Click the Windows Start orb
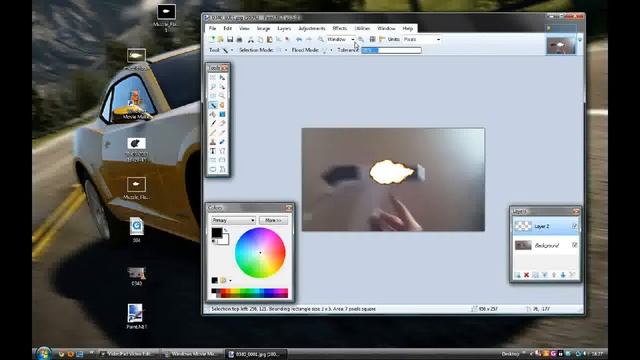This screenshot has width=640, height=360. pos(43,353)
